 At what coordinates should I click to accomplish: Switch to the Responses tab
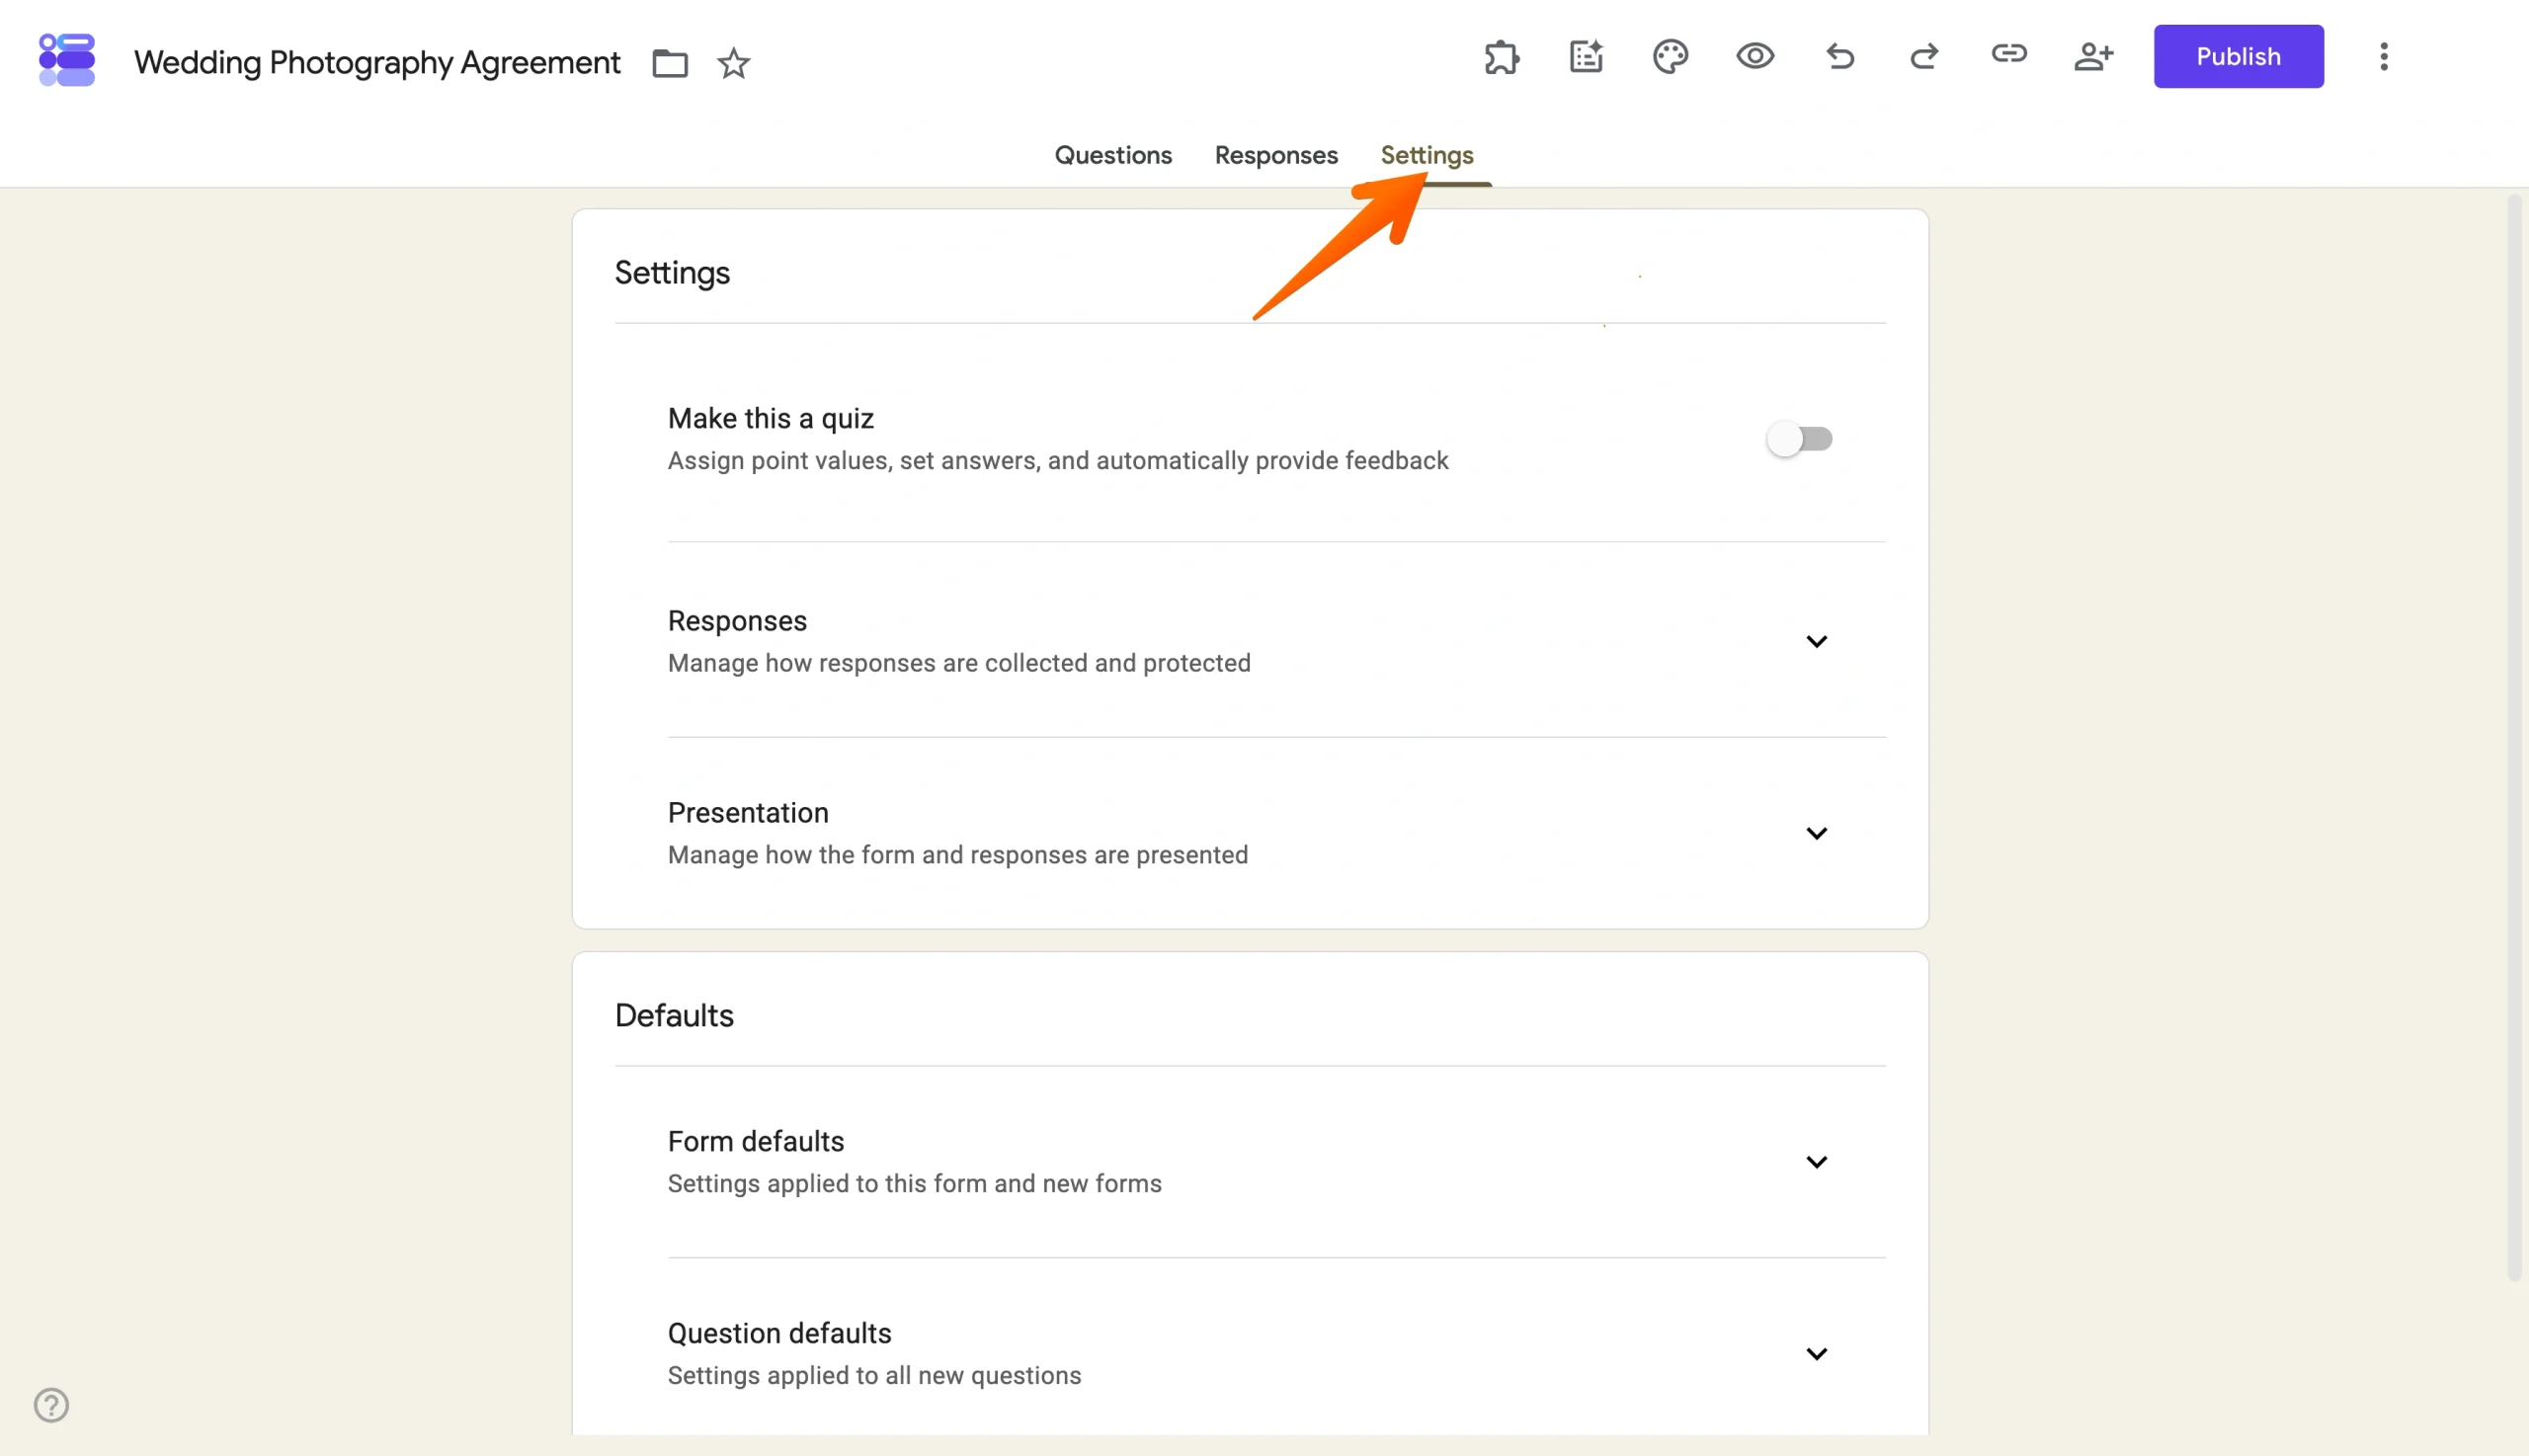(1276, 155)
